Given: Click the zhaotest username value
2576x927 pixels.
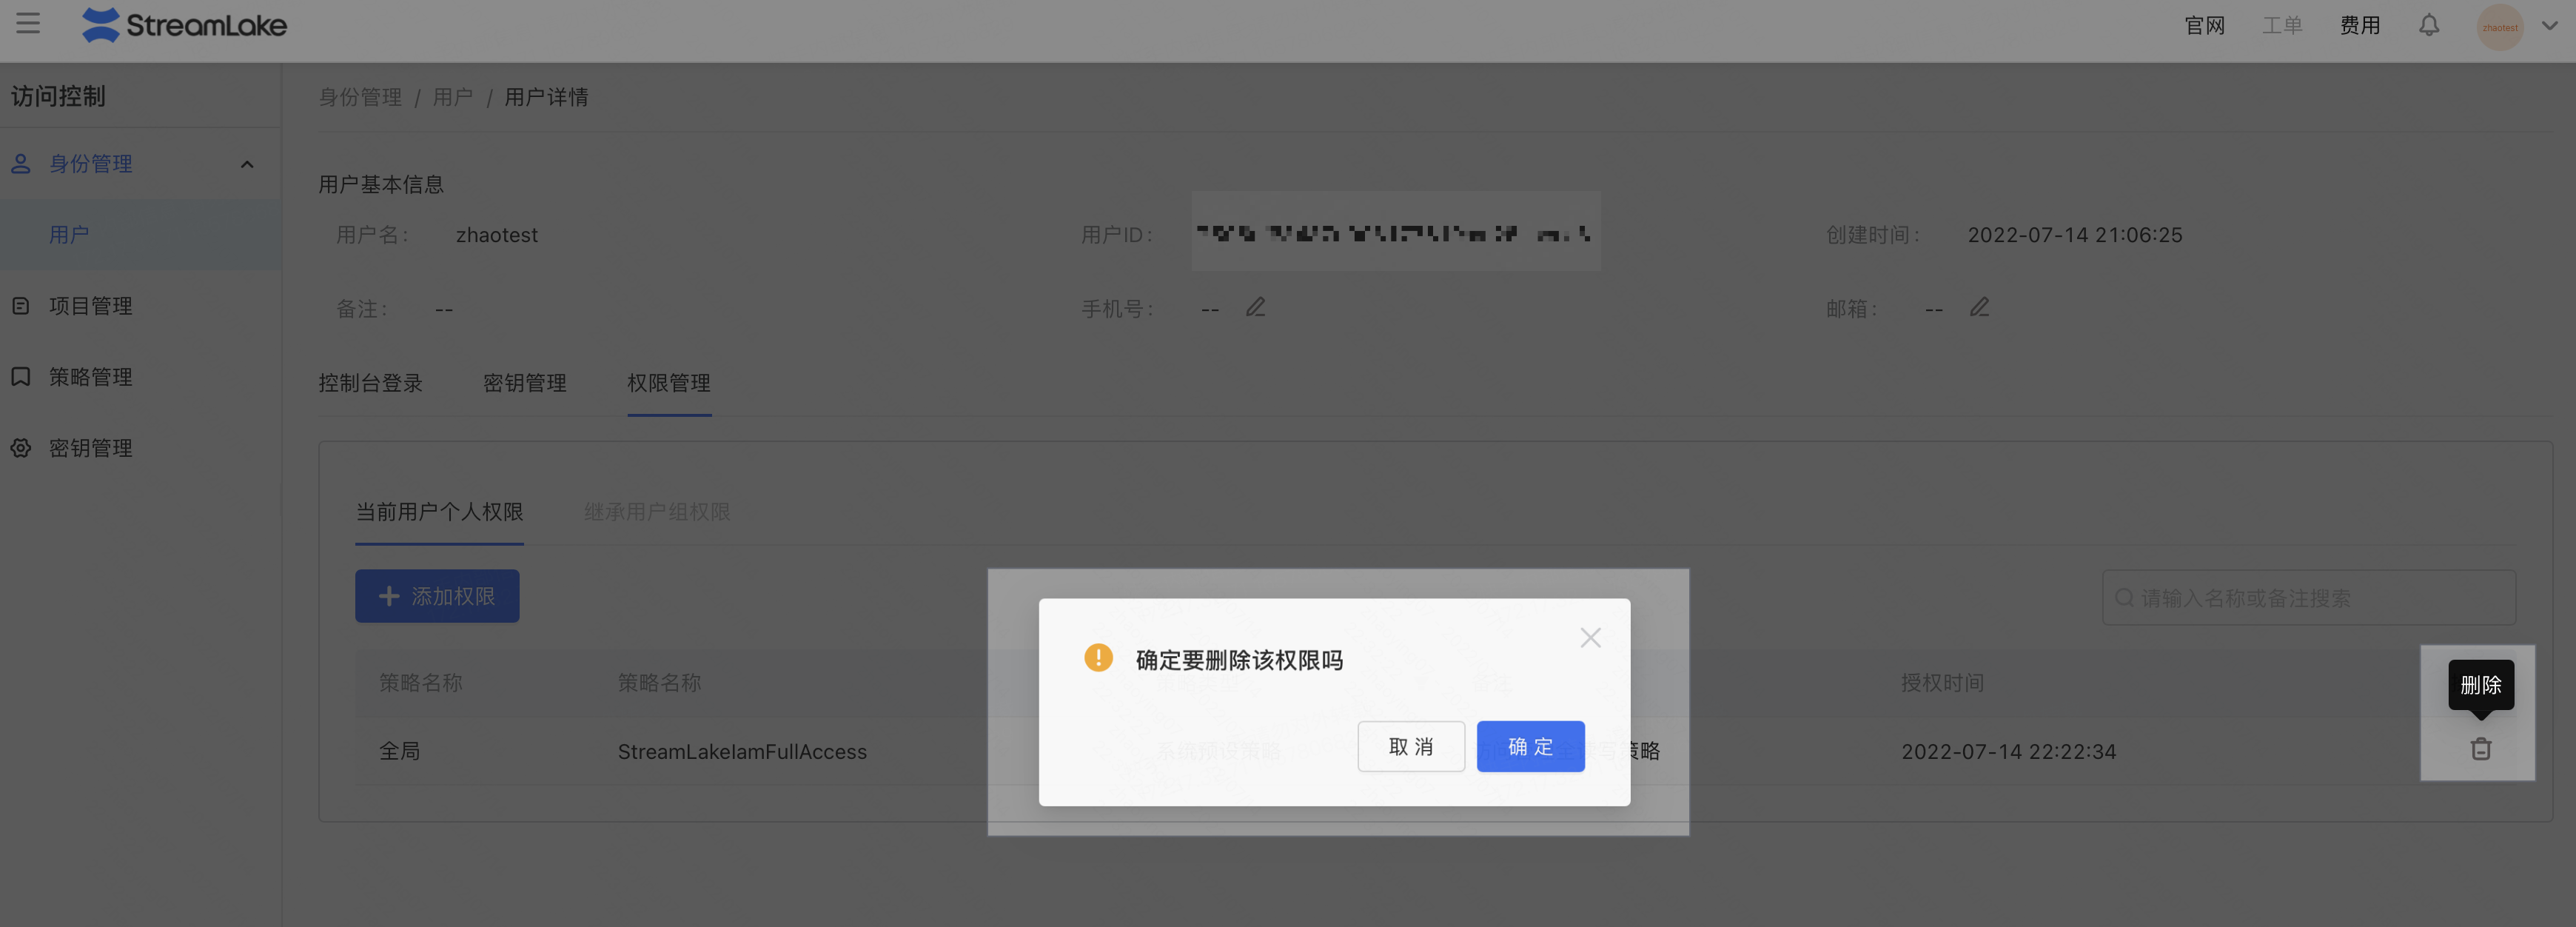Looking at the screenshot, I should coord(497,235).
